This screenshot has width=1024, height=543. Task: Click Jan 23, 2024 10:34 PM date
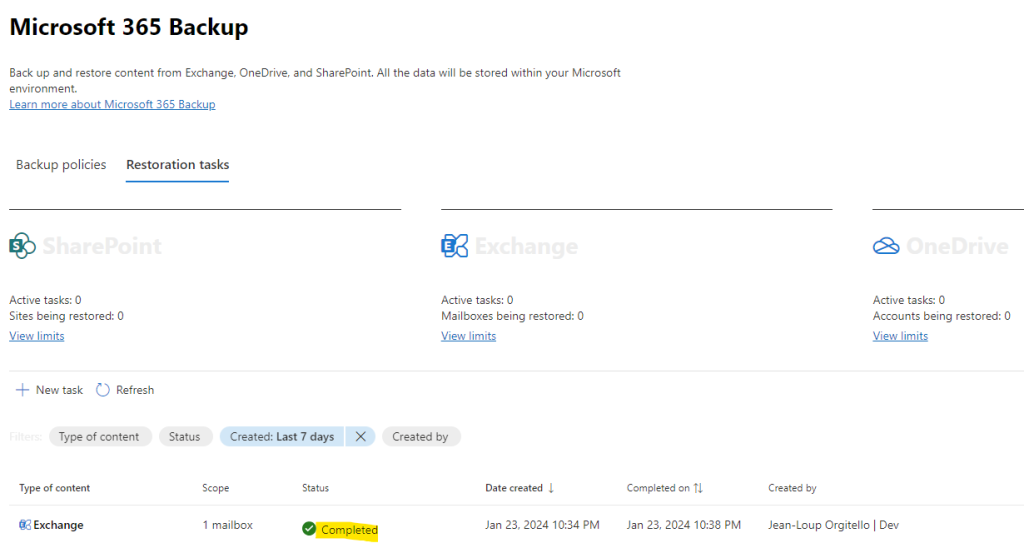tap(542, 525)
